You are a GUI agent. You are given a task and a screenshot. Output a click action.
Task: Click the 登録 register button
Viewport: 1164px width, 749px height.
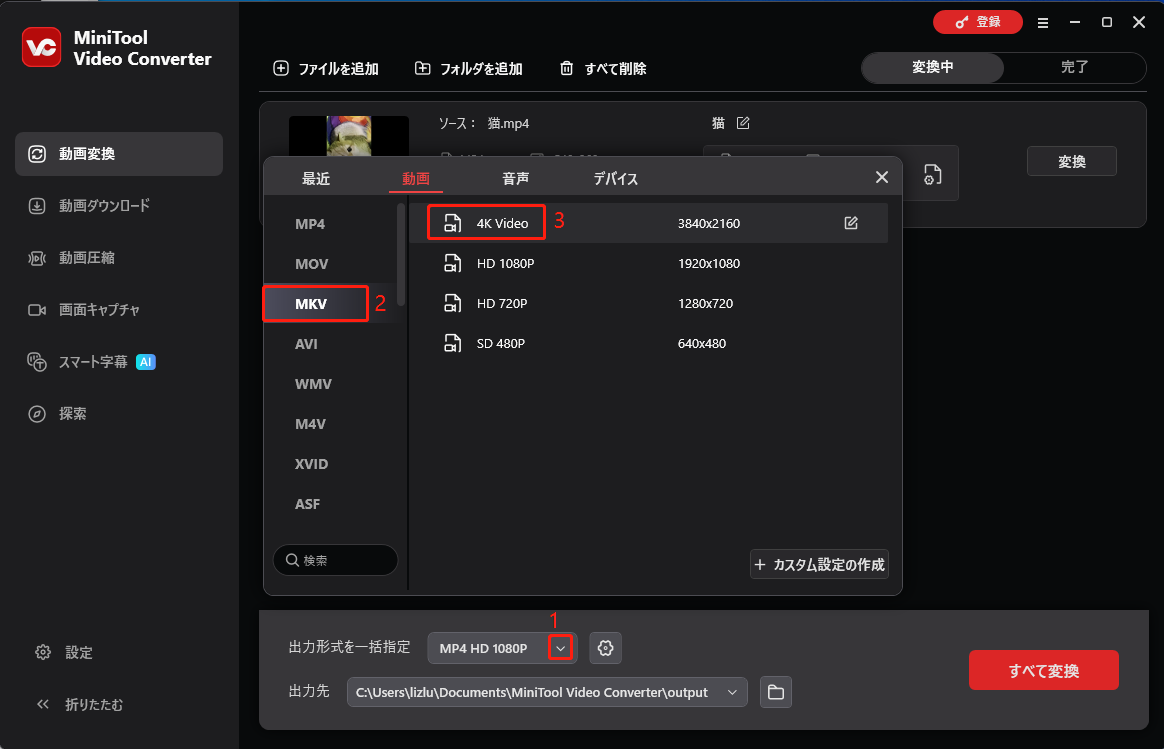coord(977,21)
